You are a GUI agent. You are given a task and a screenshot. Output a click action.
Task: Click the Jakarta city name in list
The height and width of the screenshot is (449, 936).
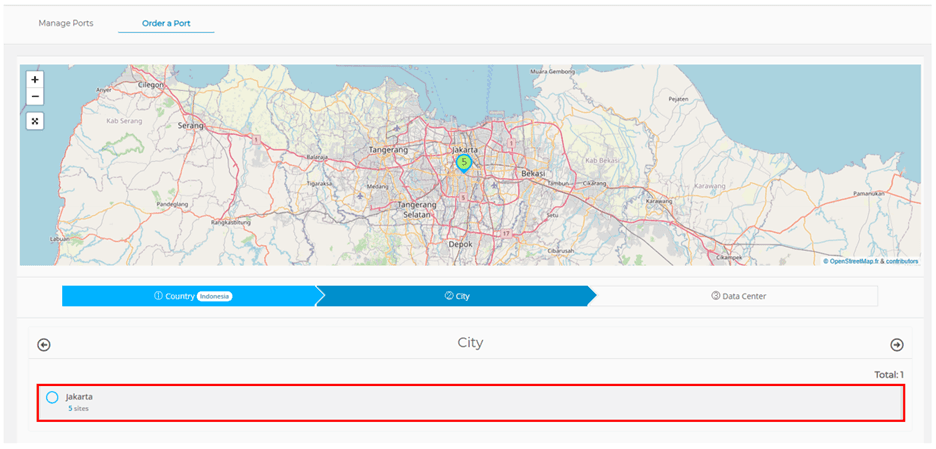click(79, 396)
